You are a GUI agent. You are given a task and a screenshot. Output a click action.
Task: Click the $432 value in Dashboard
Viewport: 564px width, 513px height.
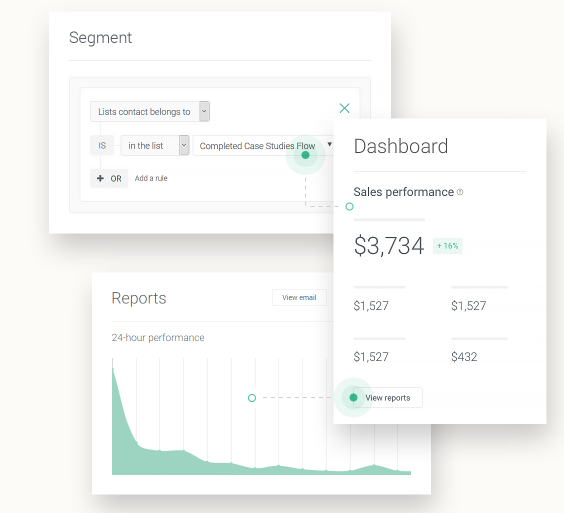[464, 357]
